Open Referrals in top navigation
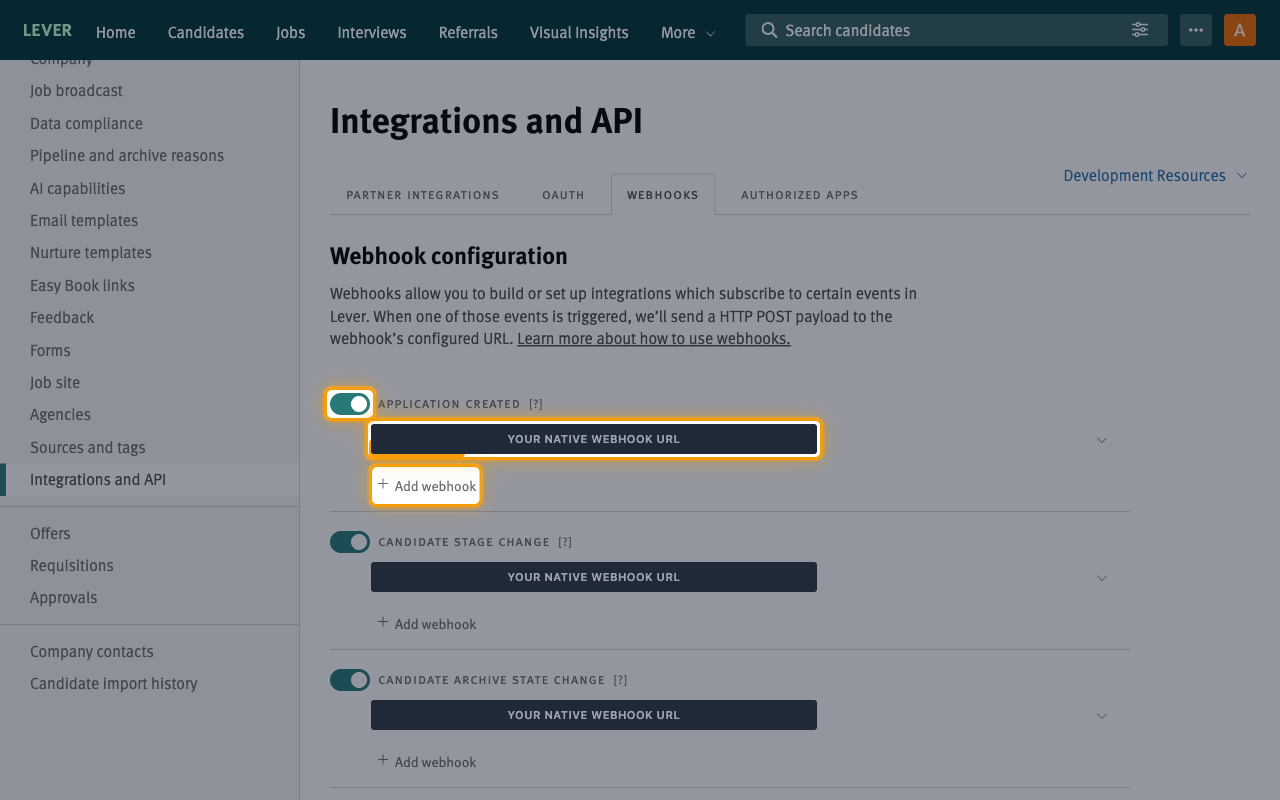 pos(468,32)
